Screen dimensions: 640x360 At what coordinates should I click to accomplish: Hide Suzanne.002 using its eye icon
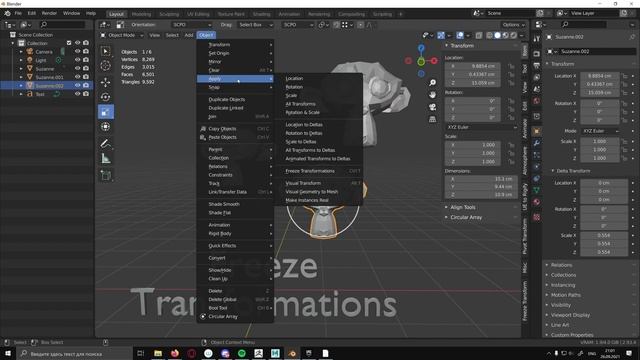point(78,85)
